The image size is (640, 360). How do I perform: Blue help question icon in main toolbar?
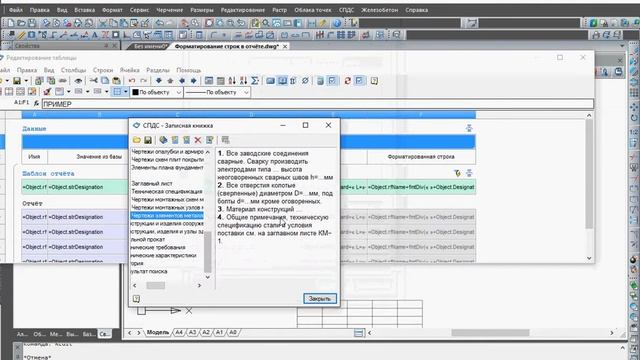point(337,23)
